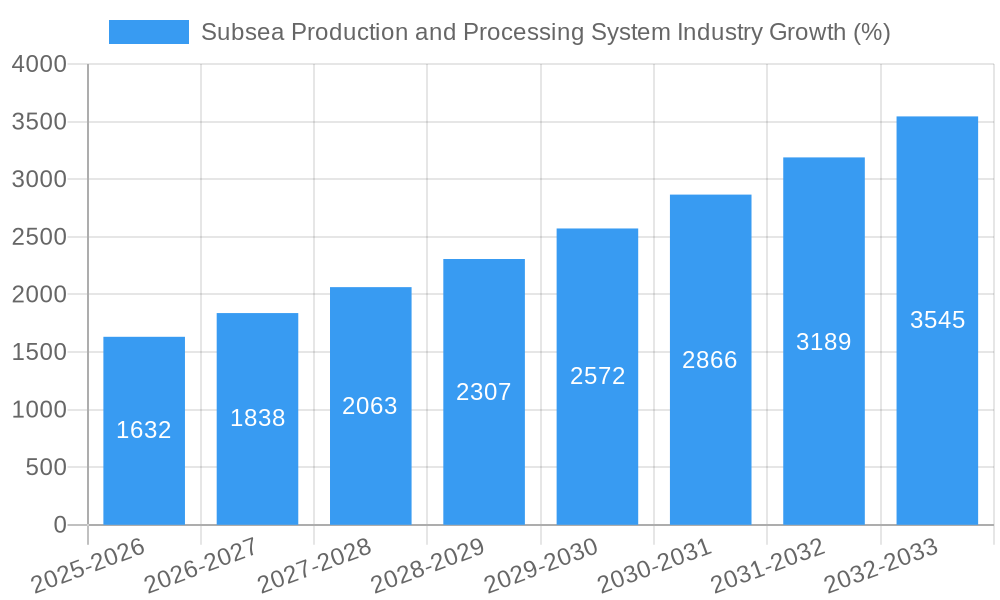
Task: Click the 2572 value label
Action: point(598,376)
